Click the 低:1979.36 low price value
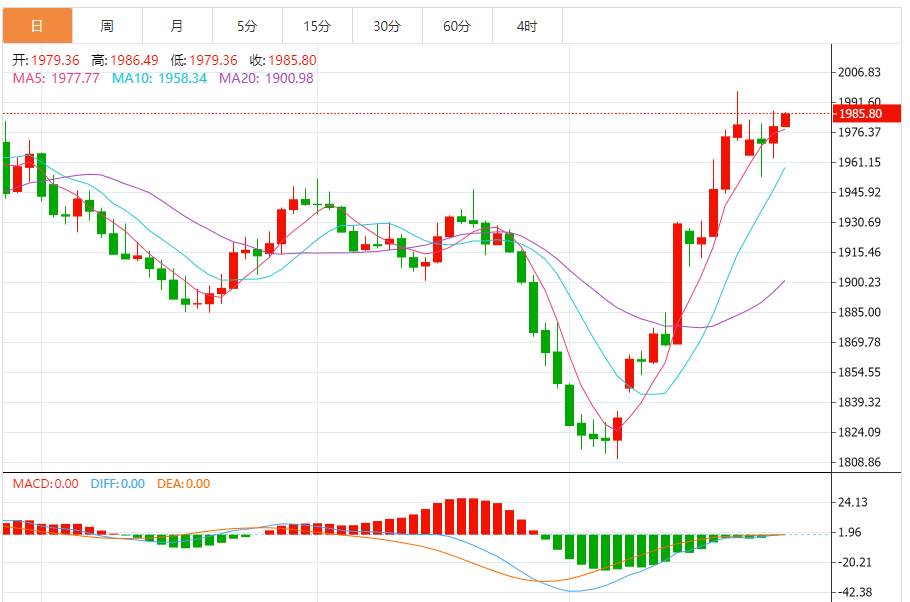Screen dimensions: 910x602 [x=204, y=60]
